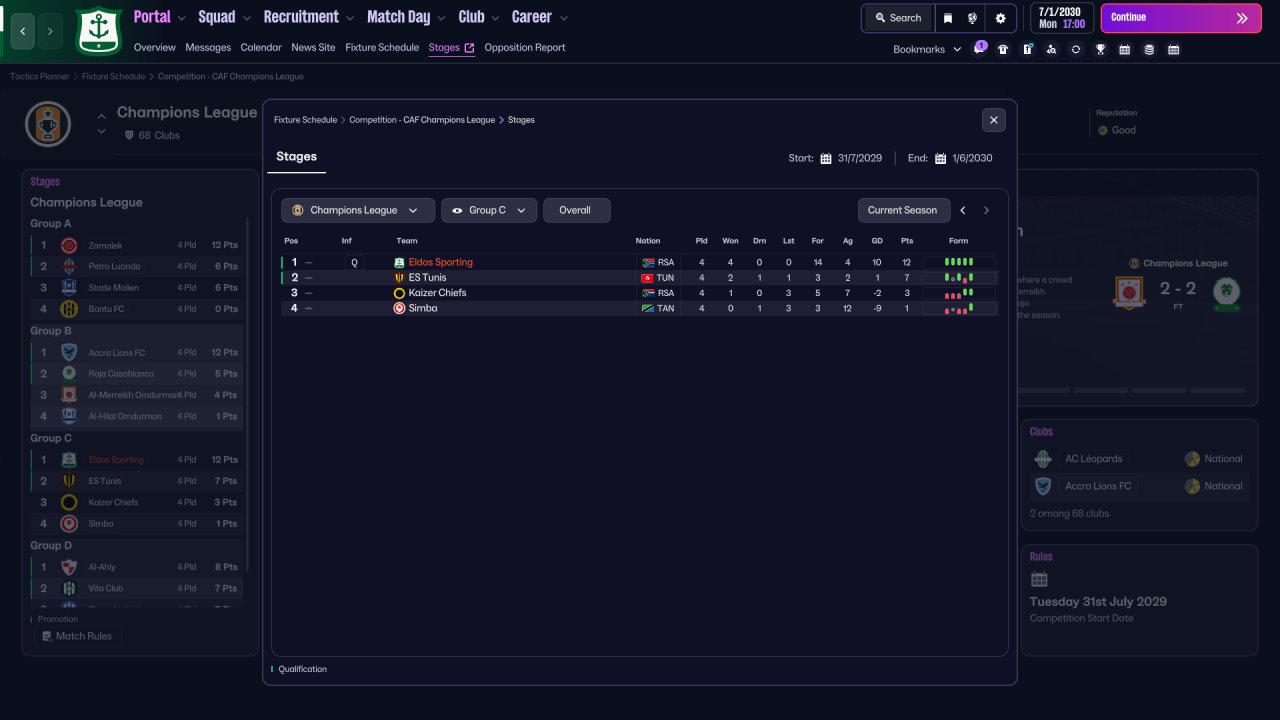Click the Start date calendar icon
This screenshot has width=1280, height=720.
(x=826, y=158)
